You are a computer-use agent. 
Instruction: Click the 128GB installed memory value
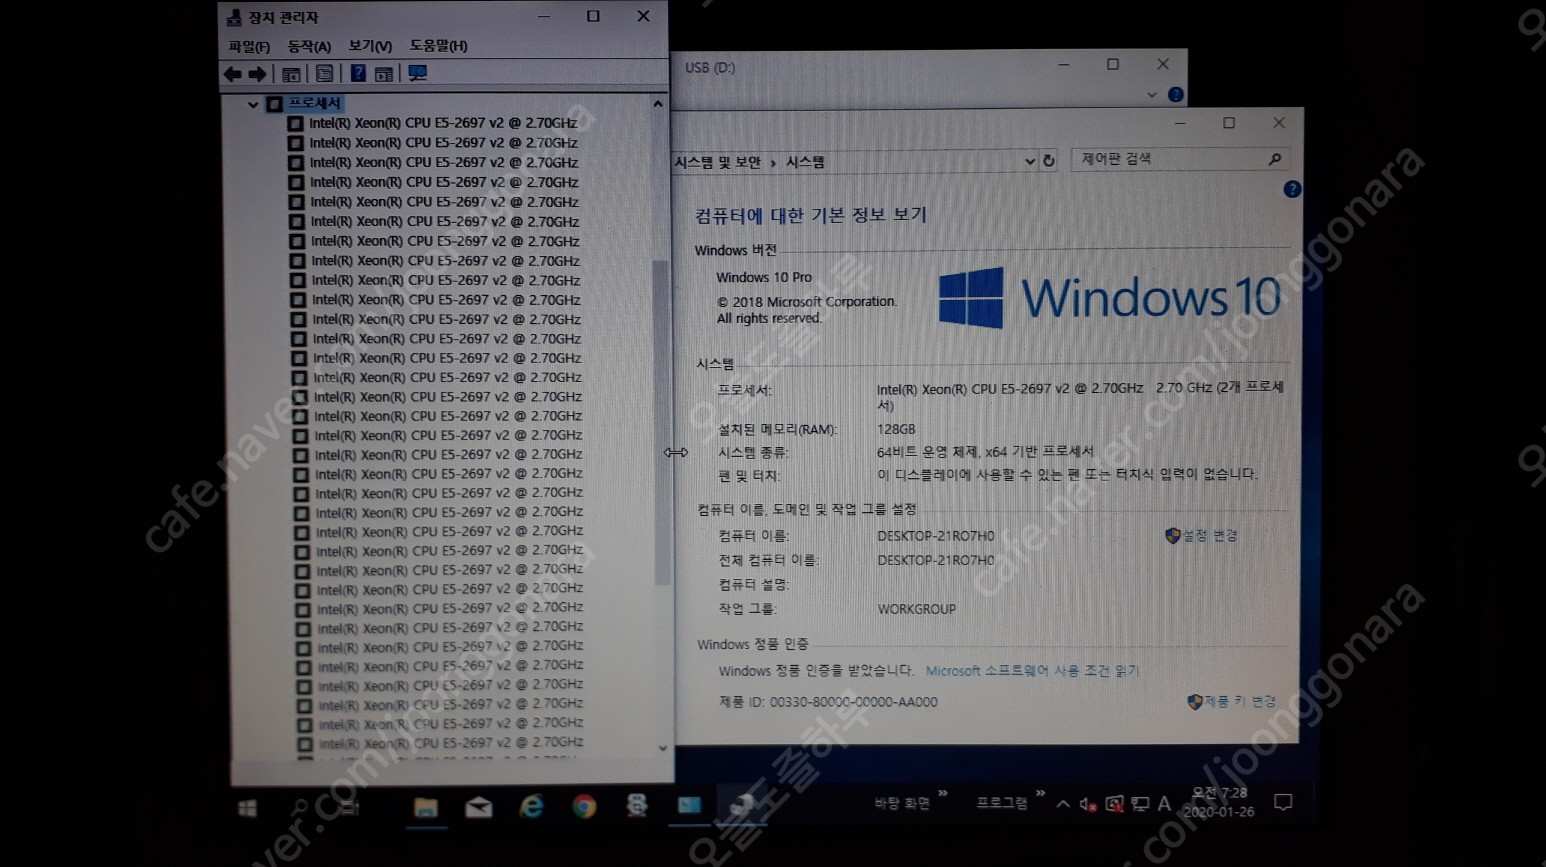(x=896, y=429)
